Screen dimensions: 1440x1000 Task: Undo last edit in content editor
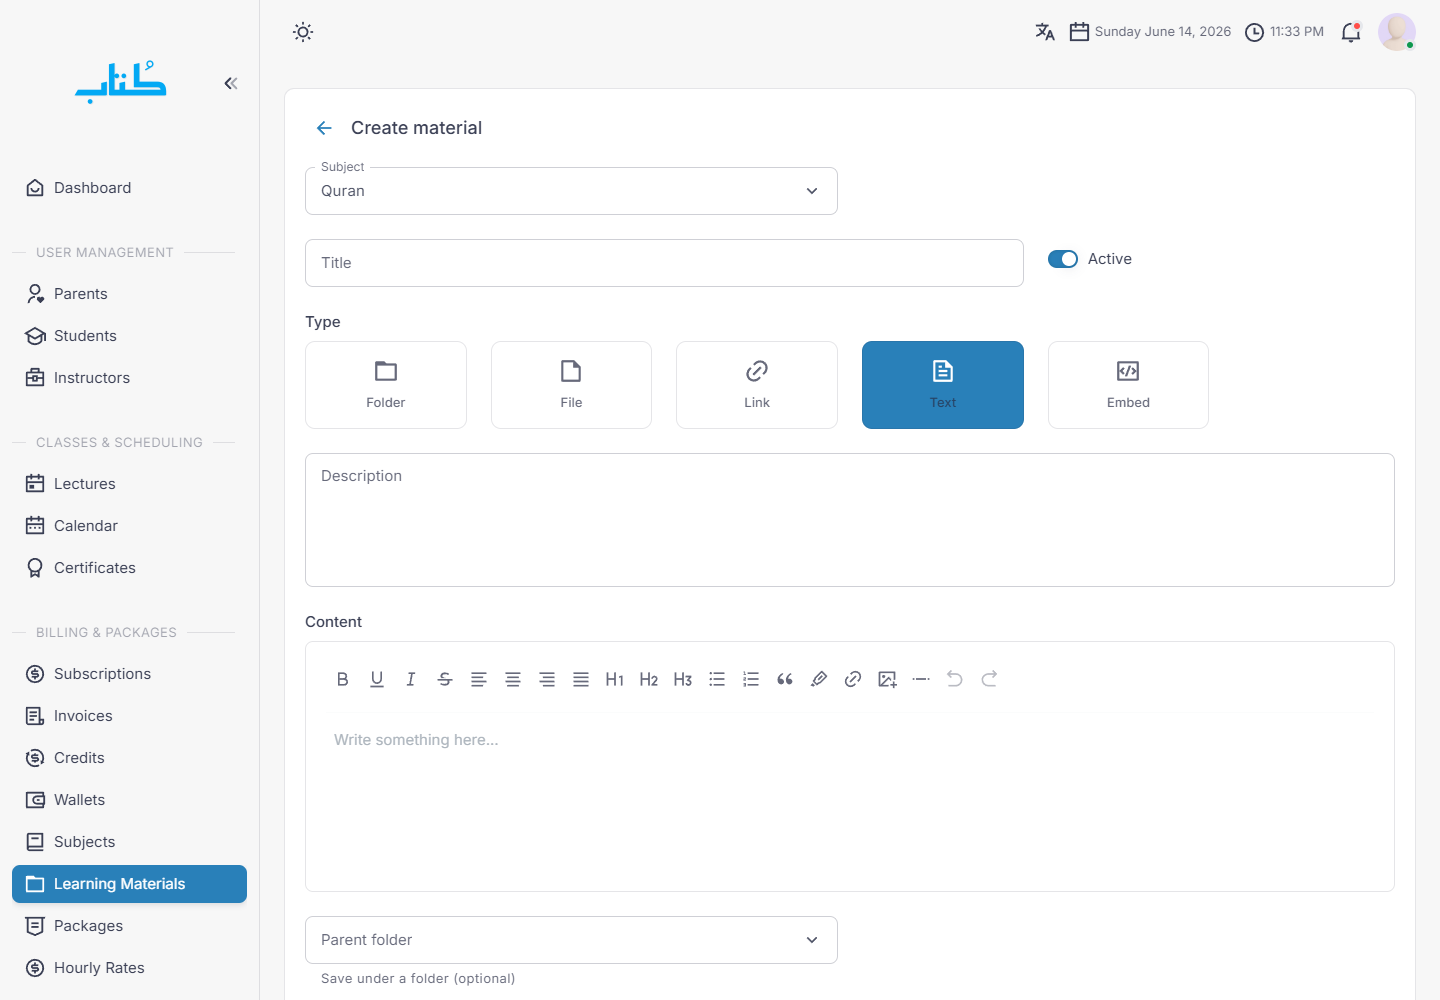point(955,679)
